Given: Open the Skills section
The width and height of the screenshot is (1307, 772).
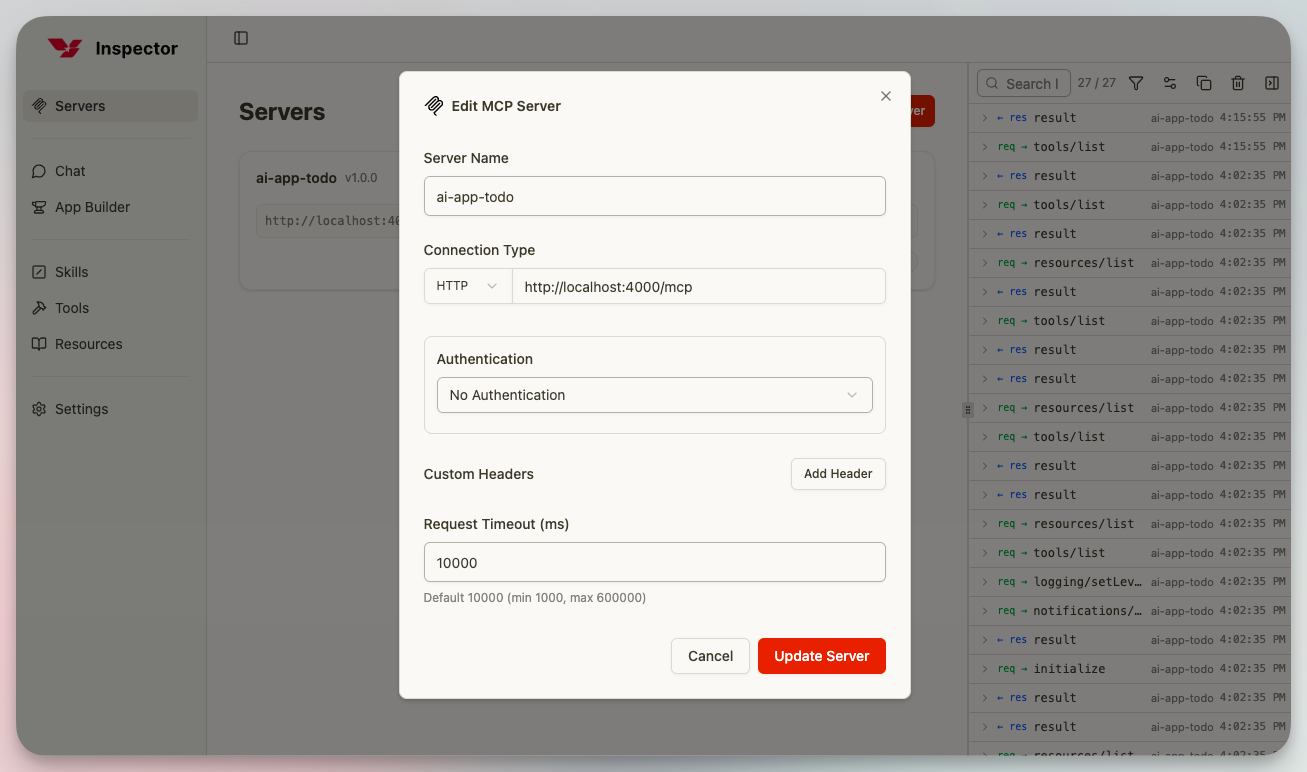Looking at the screenshot, I should click(x=110, y=272).
